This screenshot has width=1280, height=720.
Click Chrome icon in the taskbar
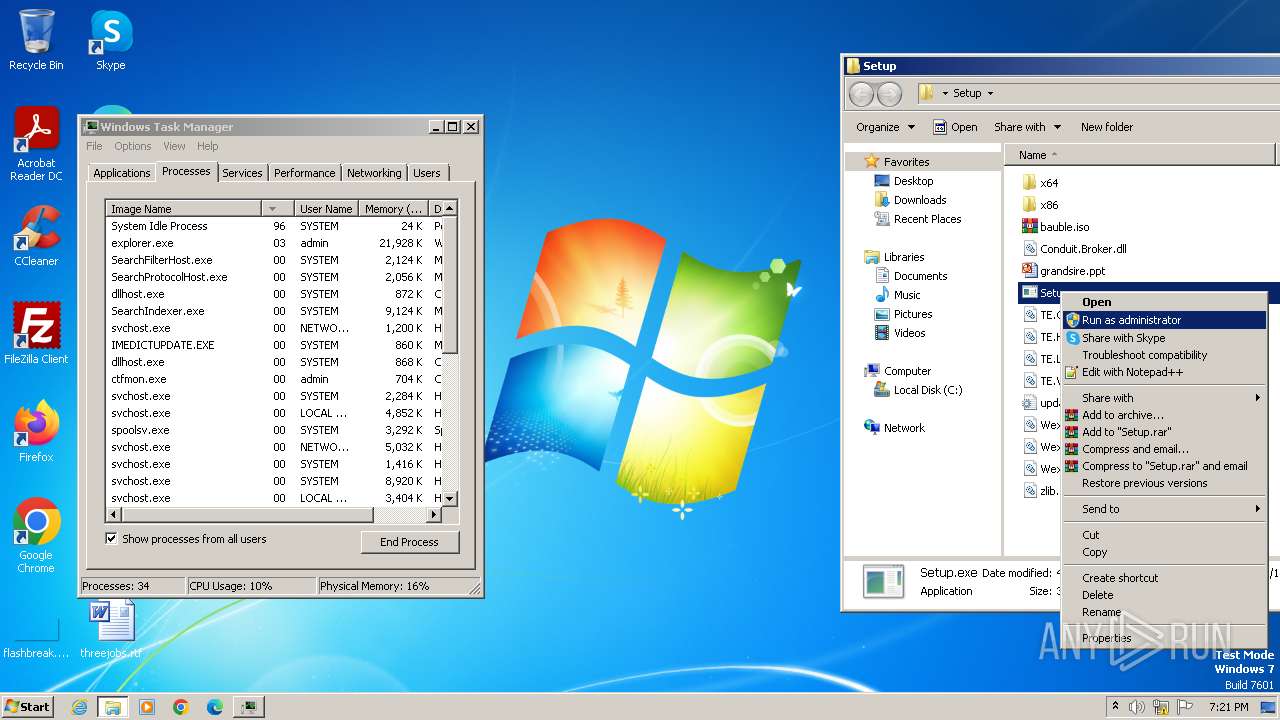[x=181, y=707]
